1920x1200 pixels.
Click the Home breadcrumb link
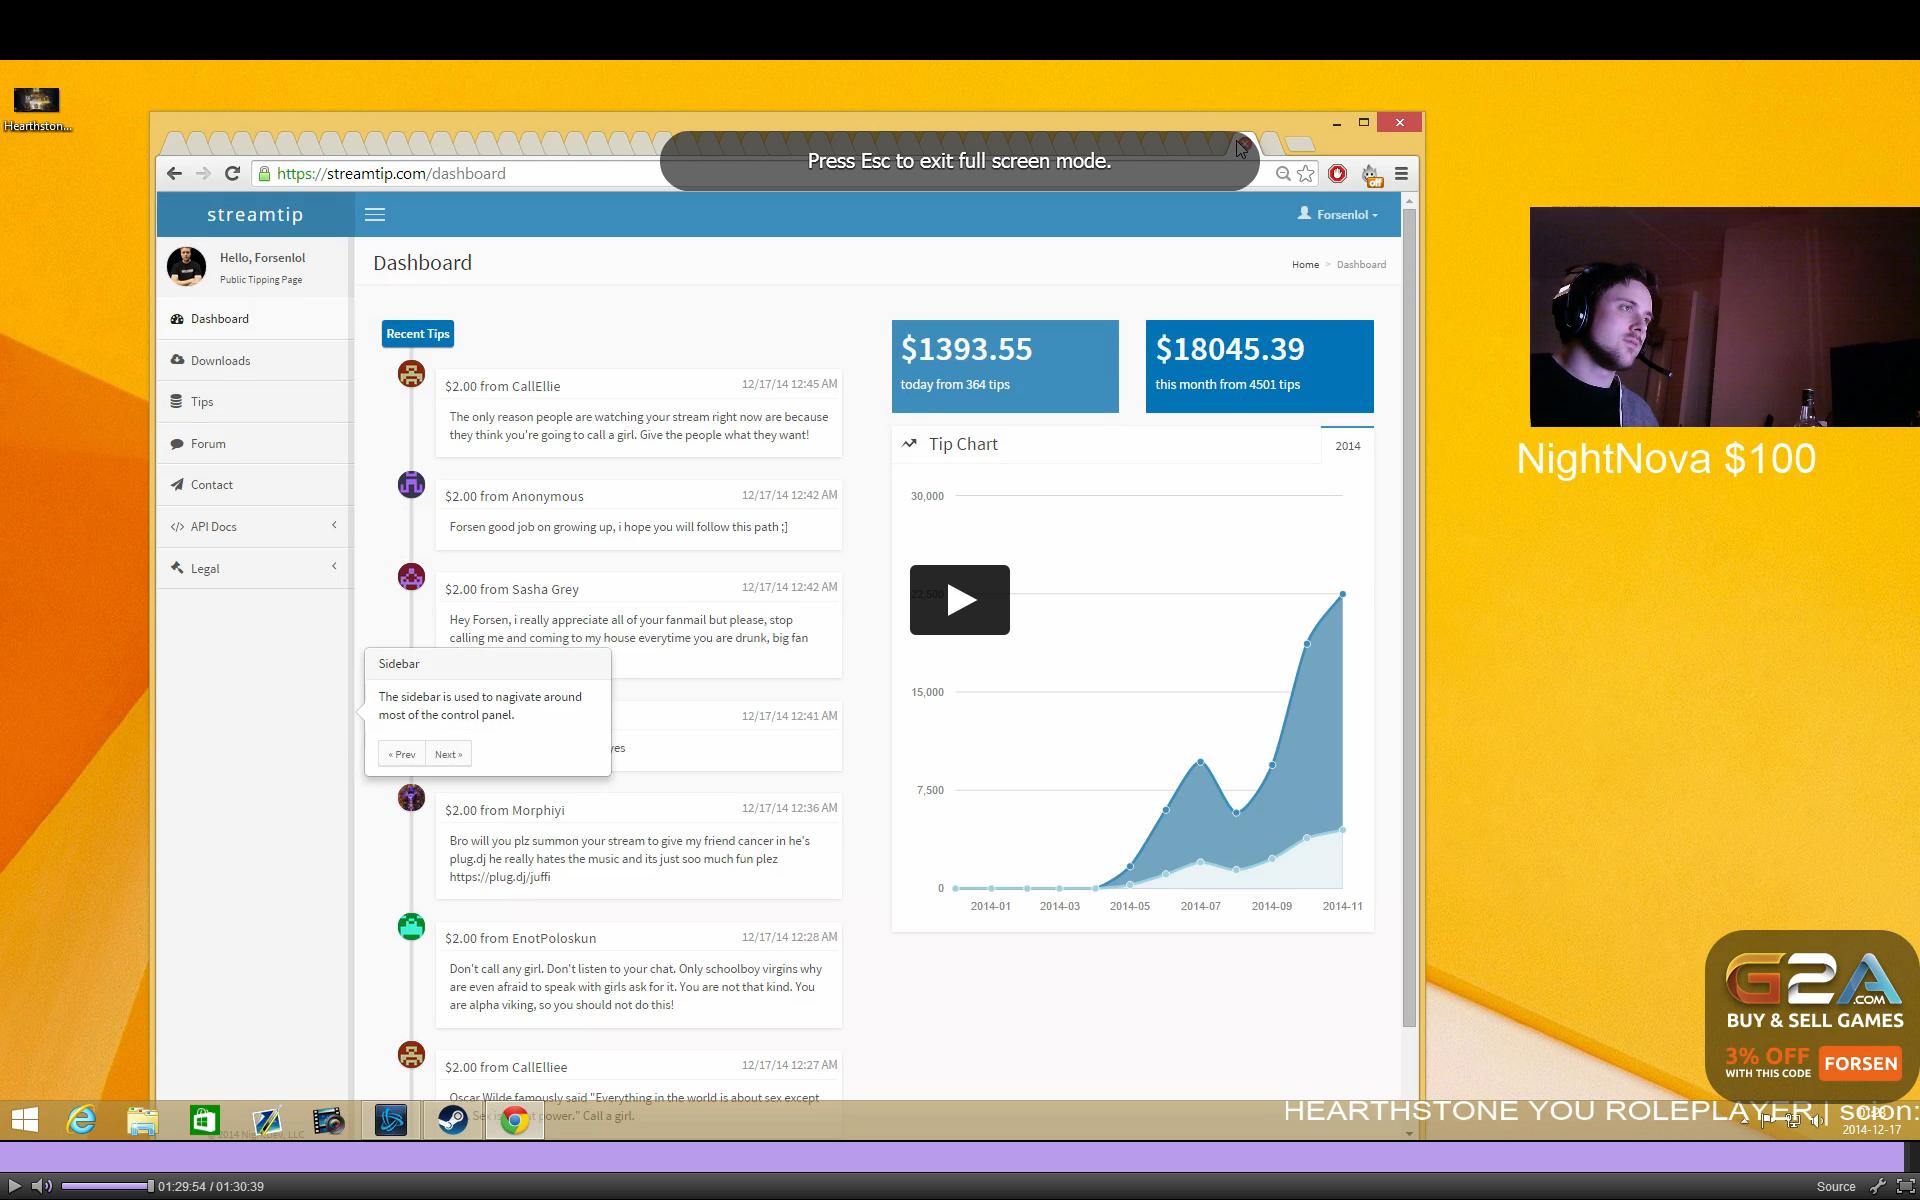(x=1305, y=265)
